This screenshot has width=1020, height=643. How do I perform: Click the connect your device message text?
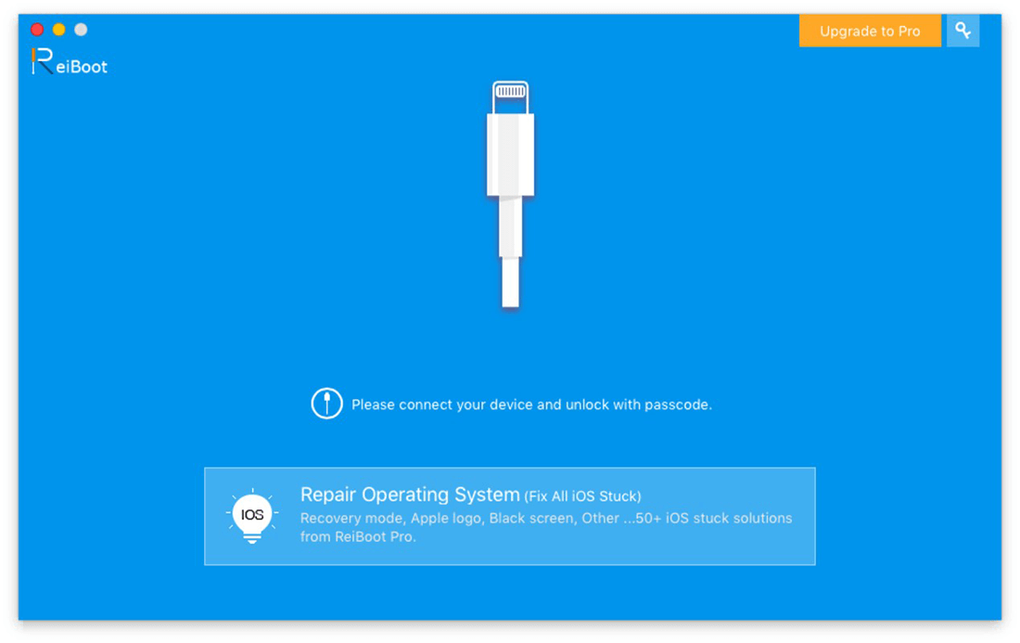[x=531, y=405]
